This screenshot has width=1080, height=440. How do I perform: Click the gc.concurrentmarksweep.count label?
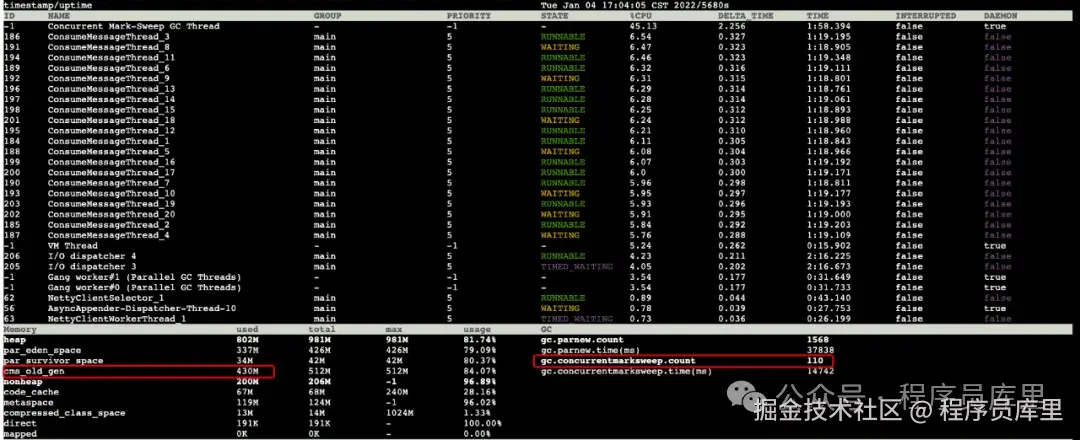point(618,361)
